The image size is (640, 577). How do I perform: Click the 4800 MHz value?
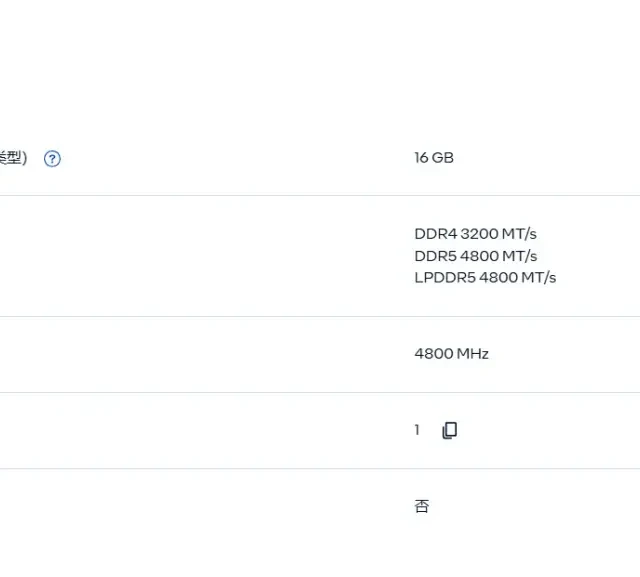[x=451, y=353]
